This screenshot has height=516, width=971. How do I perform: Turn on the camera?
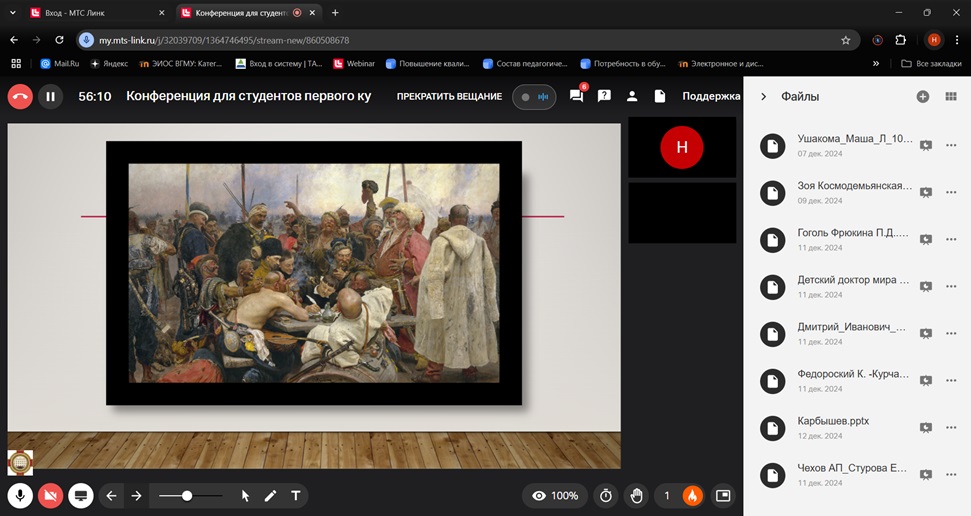click(50, 496)
